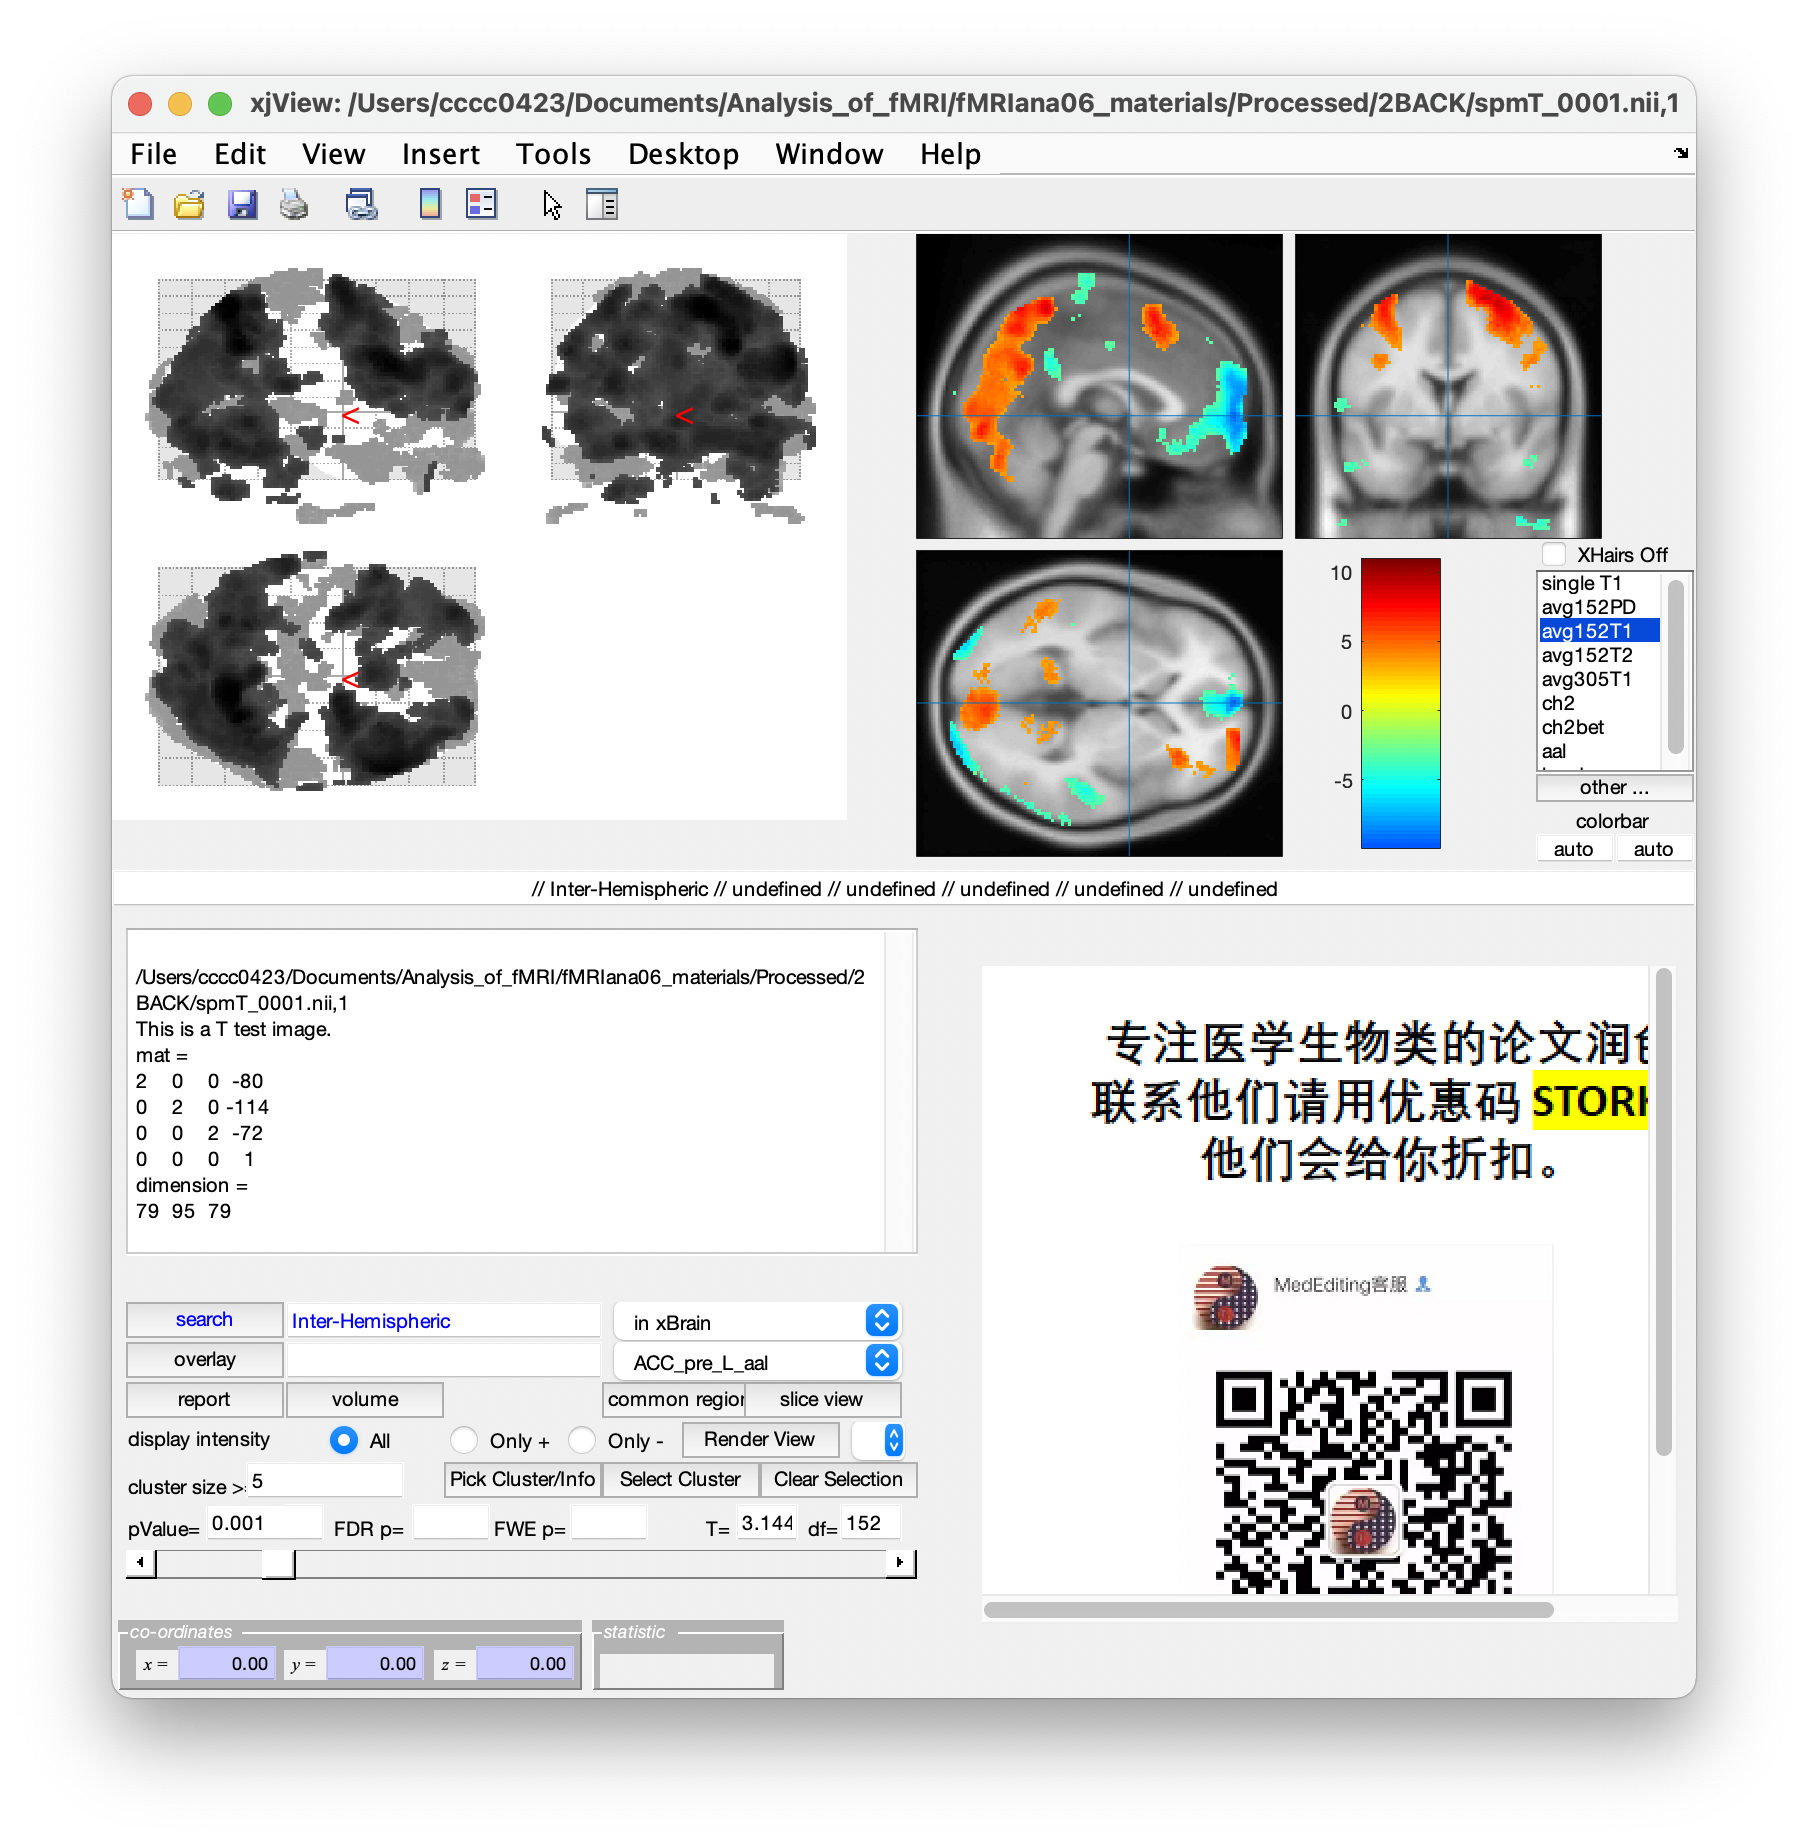Click the coronal brain slice view
This screenshot has width=1808, height=1846.
(x=1448, y=387)
